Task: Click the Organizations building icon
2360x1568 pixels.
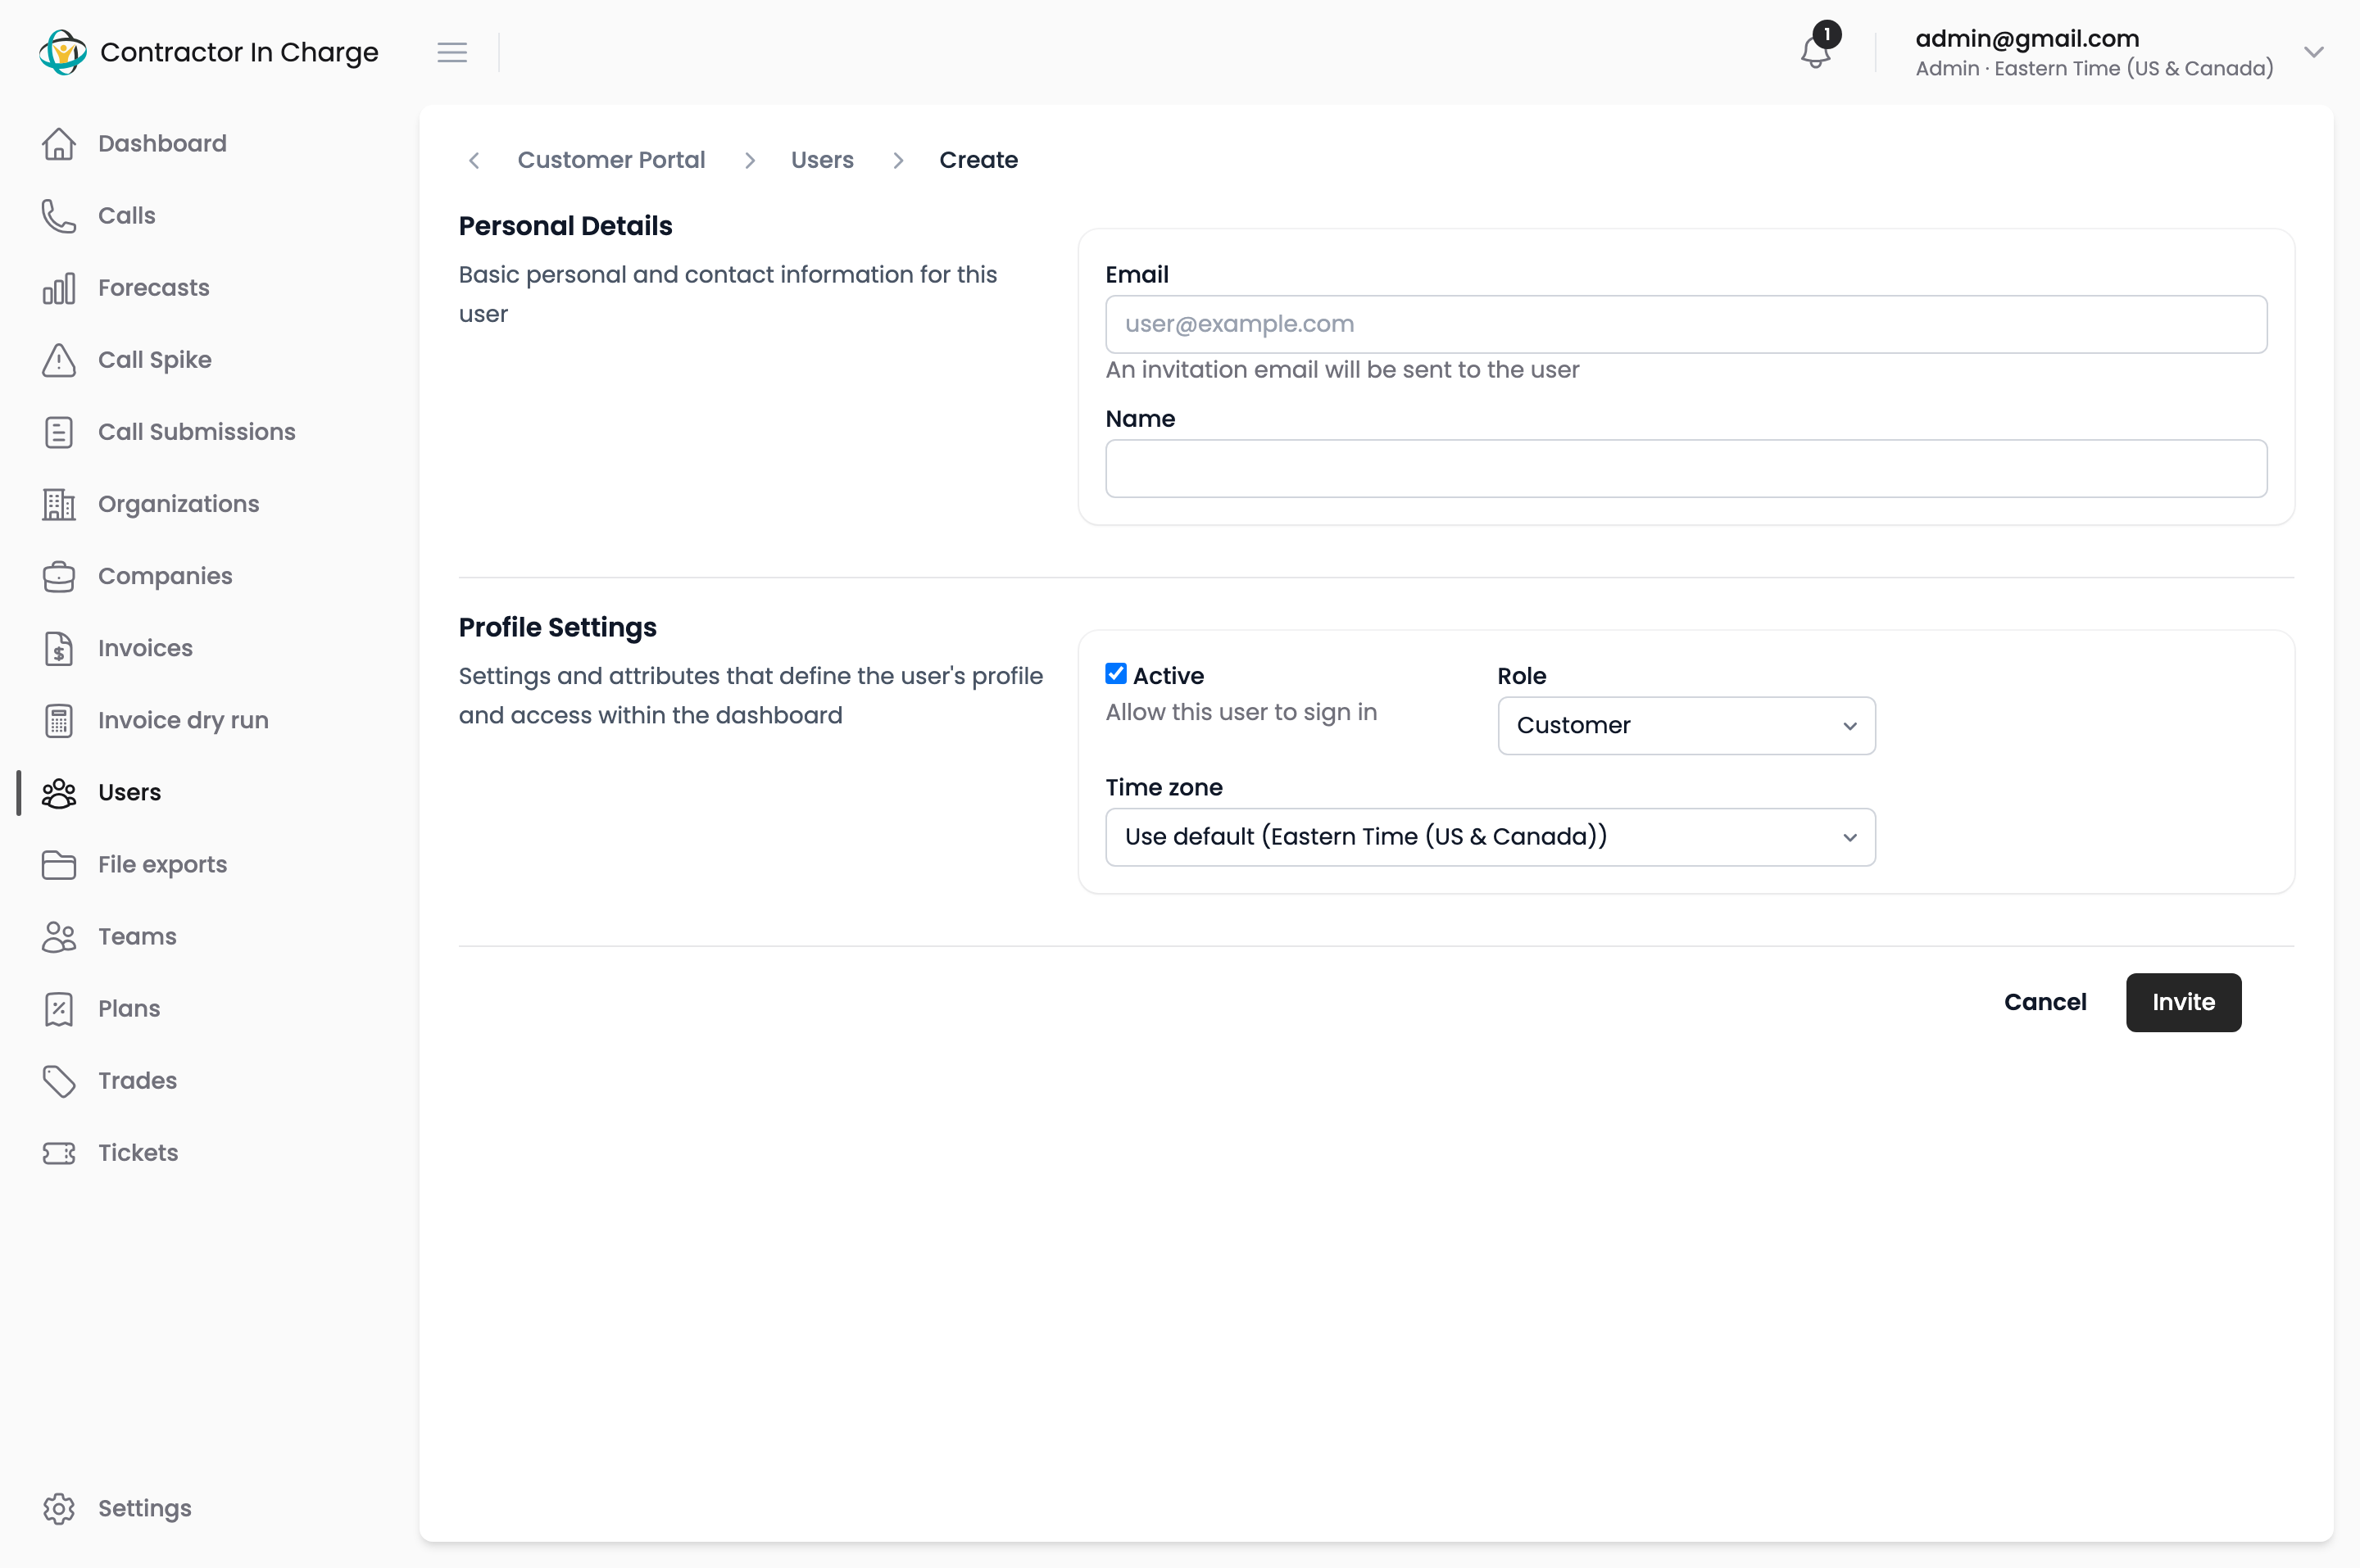Action: pos(59,504)
